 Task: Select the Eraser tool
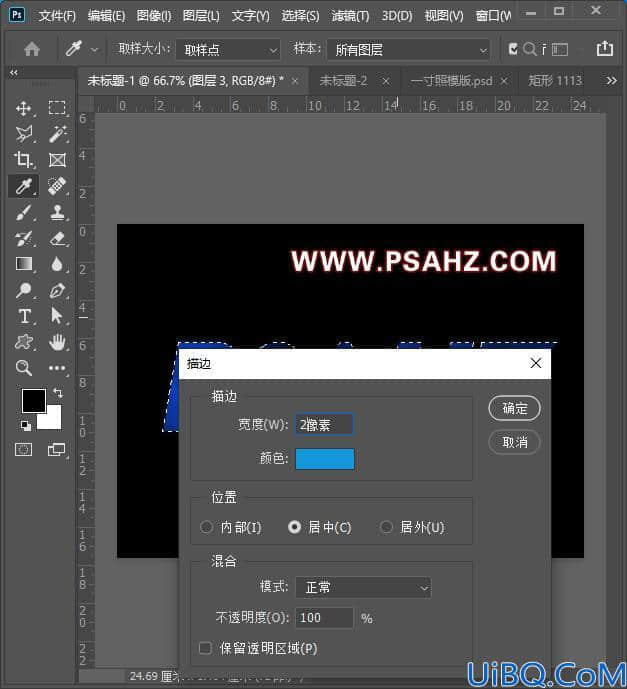(x=58, y=239)
